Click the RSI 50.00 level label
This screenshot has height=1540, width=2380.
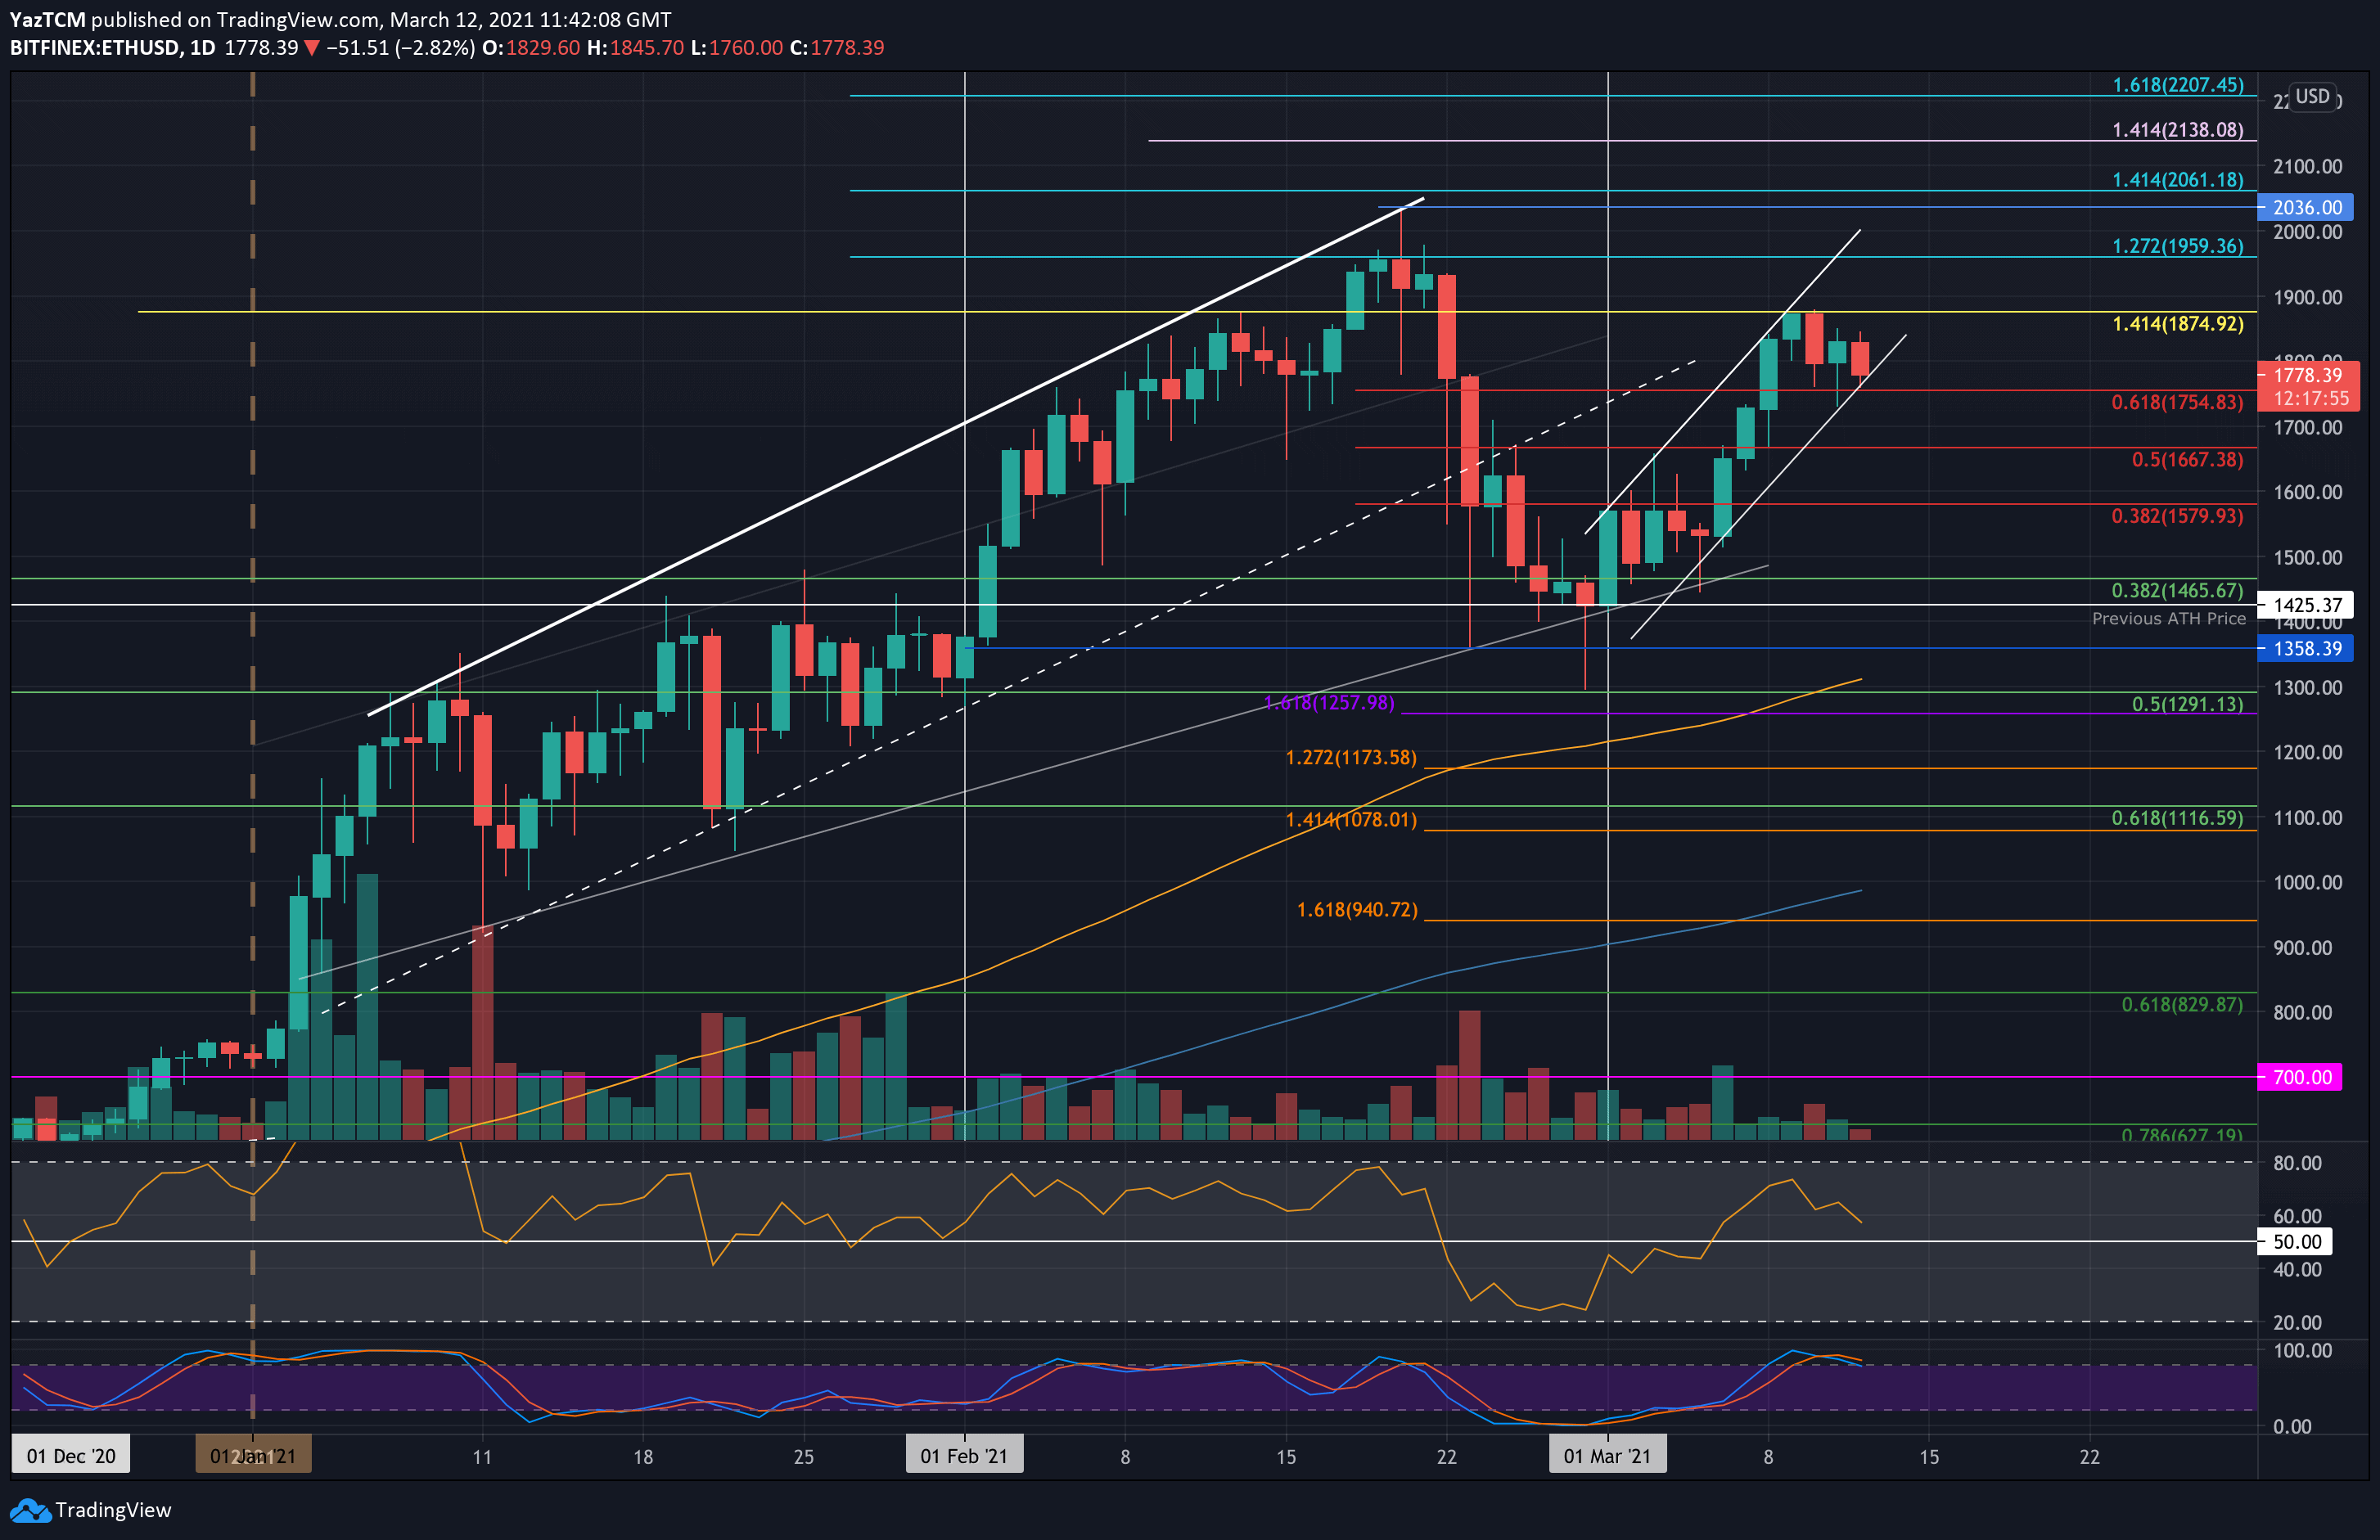tap(2296, 1242)
